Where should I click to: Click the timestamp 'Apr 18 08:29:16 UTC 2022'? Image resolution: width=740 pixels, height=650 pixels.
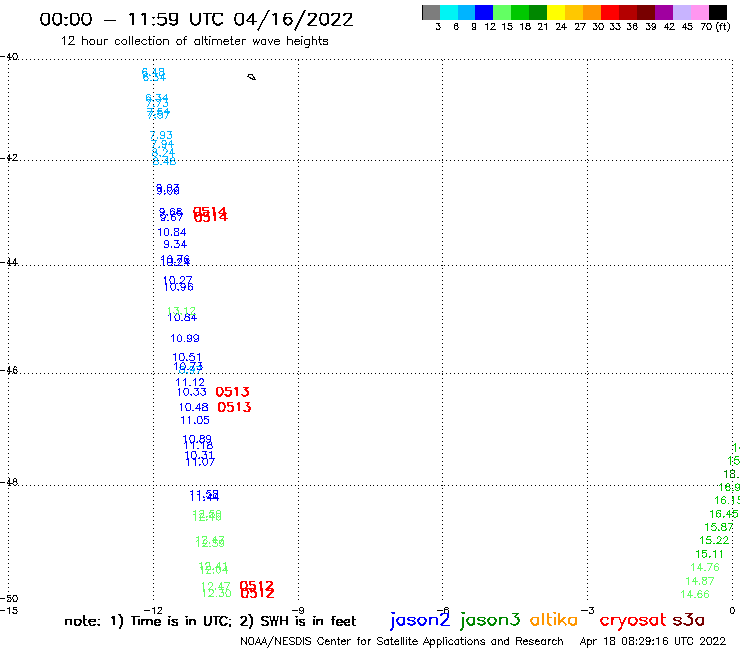[653, 641]
